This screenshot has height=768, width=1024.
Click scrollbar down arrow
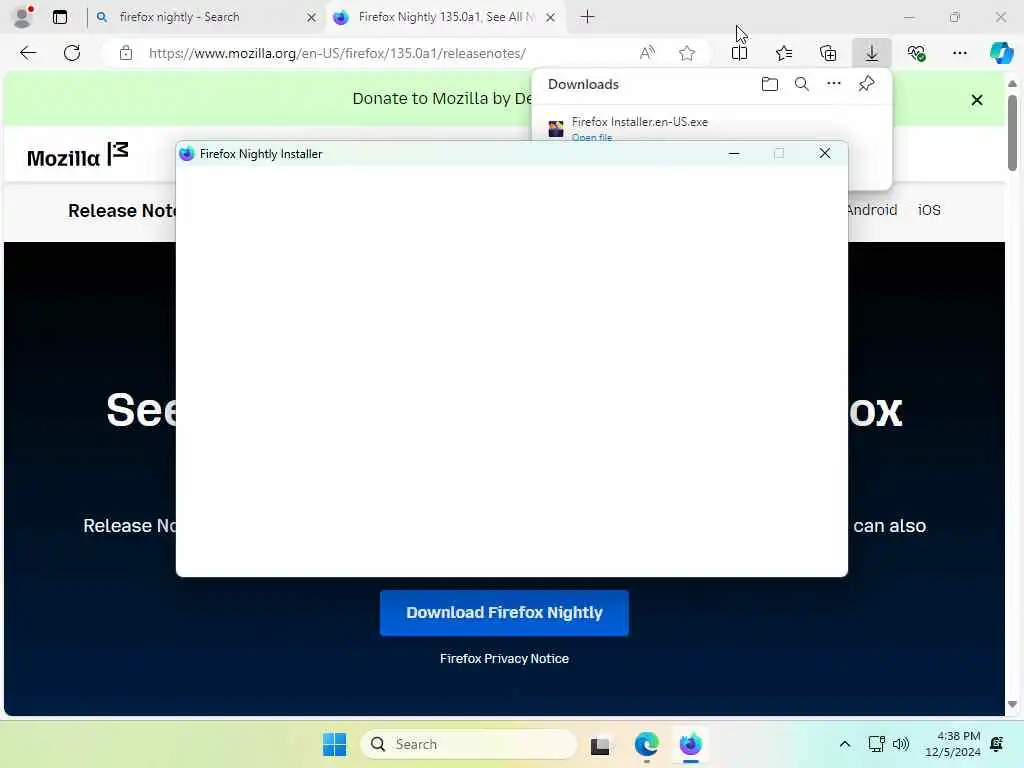pos(1012,704)
